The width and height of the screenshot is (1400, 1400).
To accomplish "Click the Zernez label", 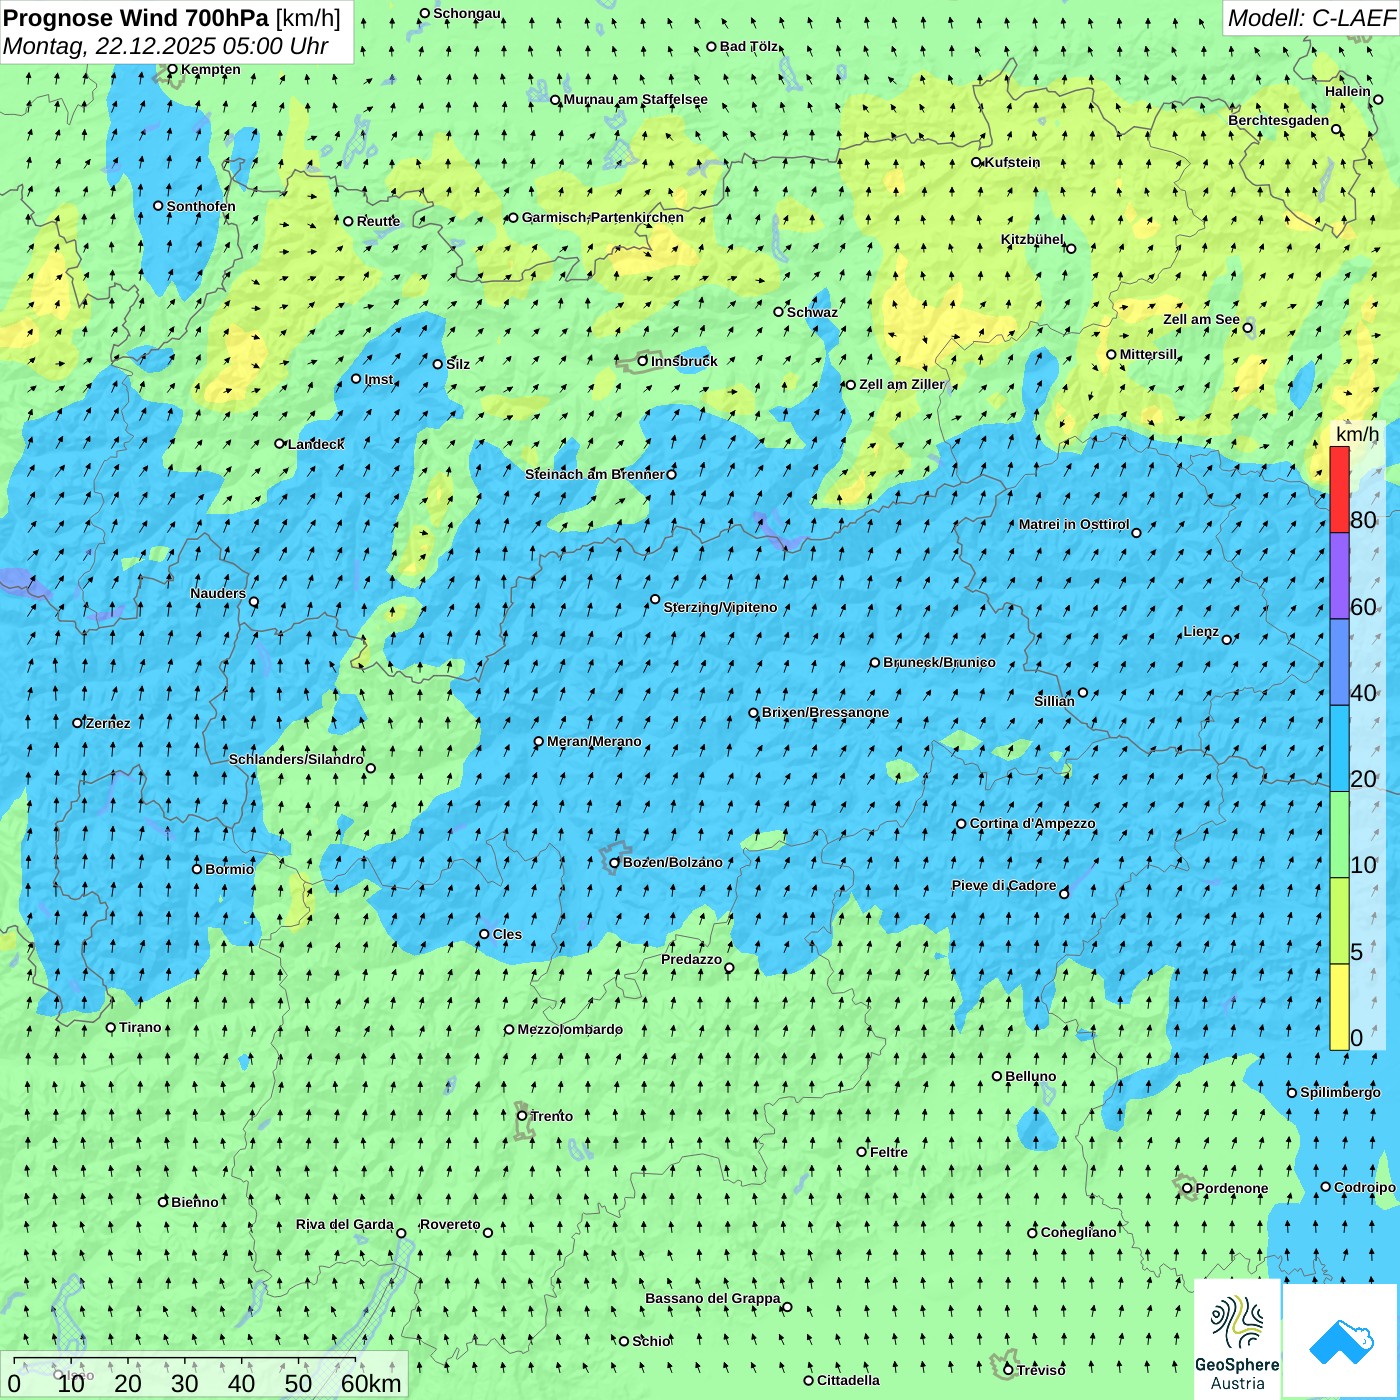I will [108, 723].
